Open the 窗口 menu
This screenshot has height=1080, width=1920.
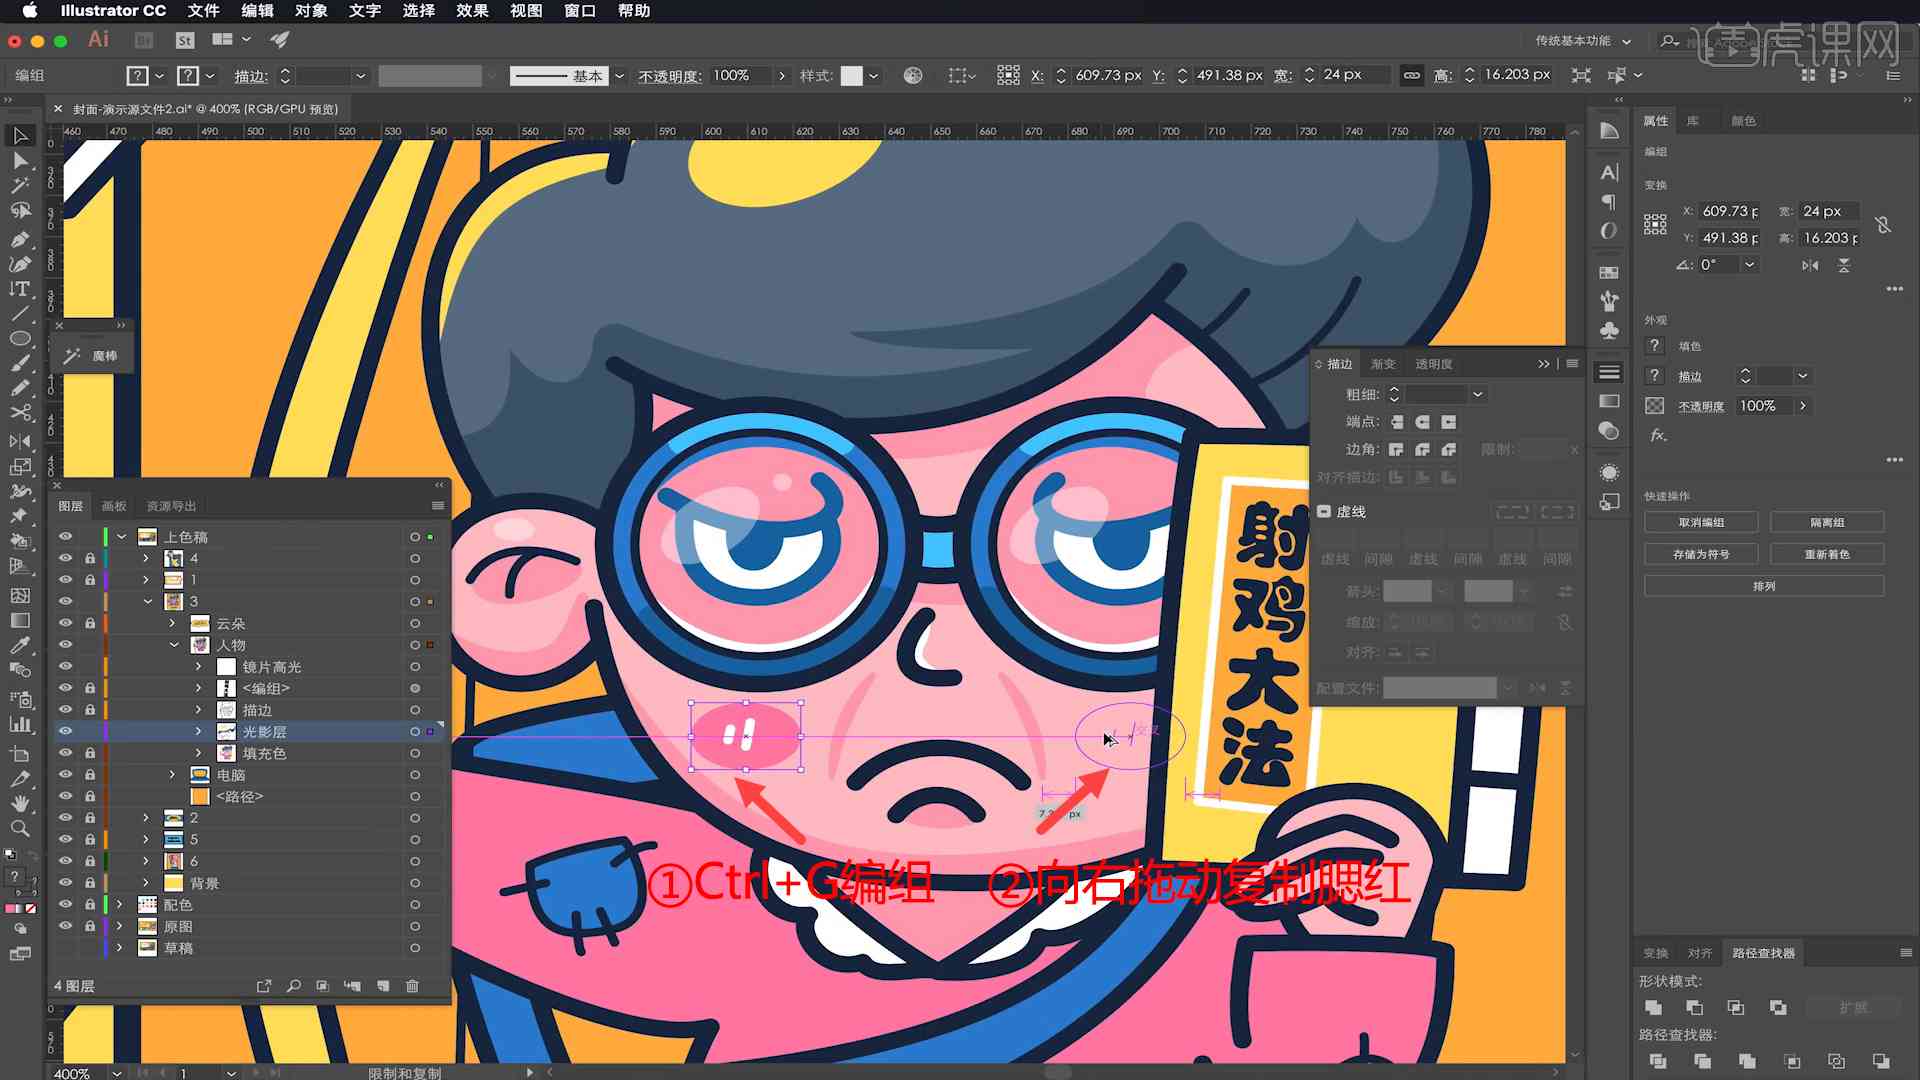pos(580,11)
